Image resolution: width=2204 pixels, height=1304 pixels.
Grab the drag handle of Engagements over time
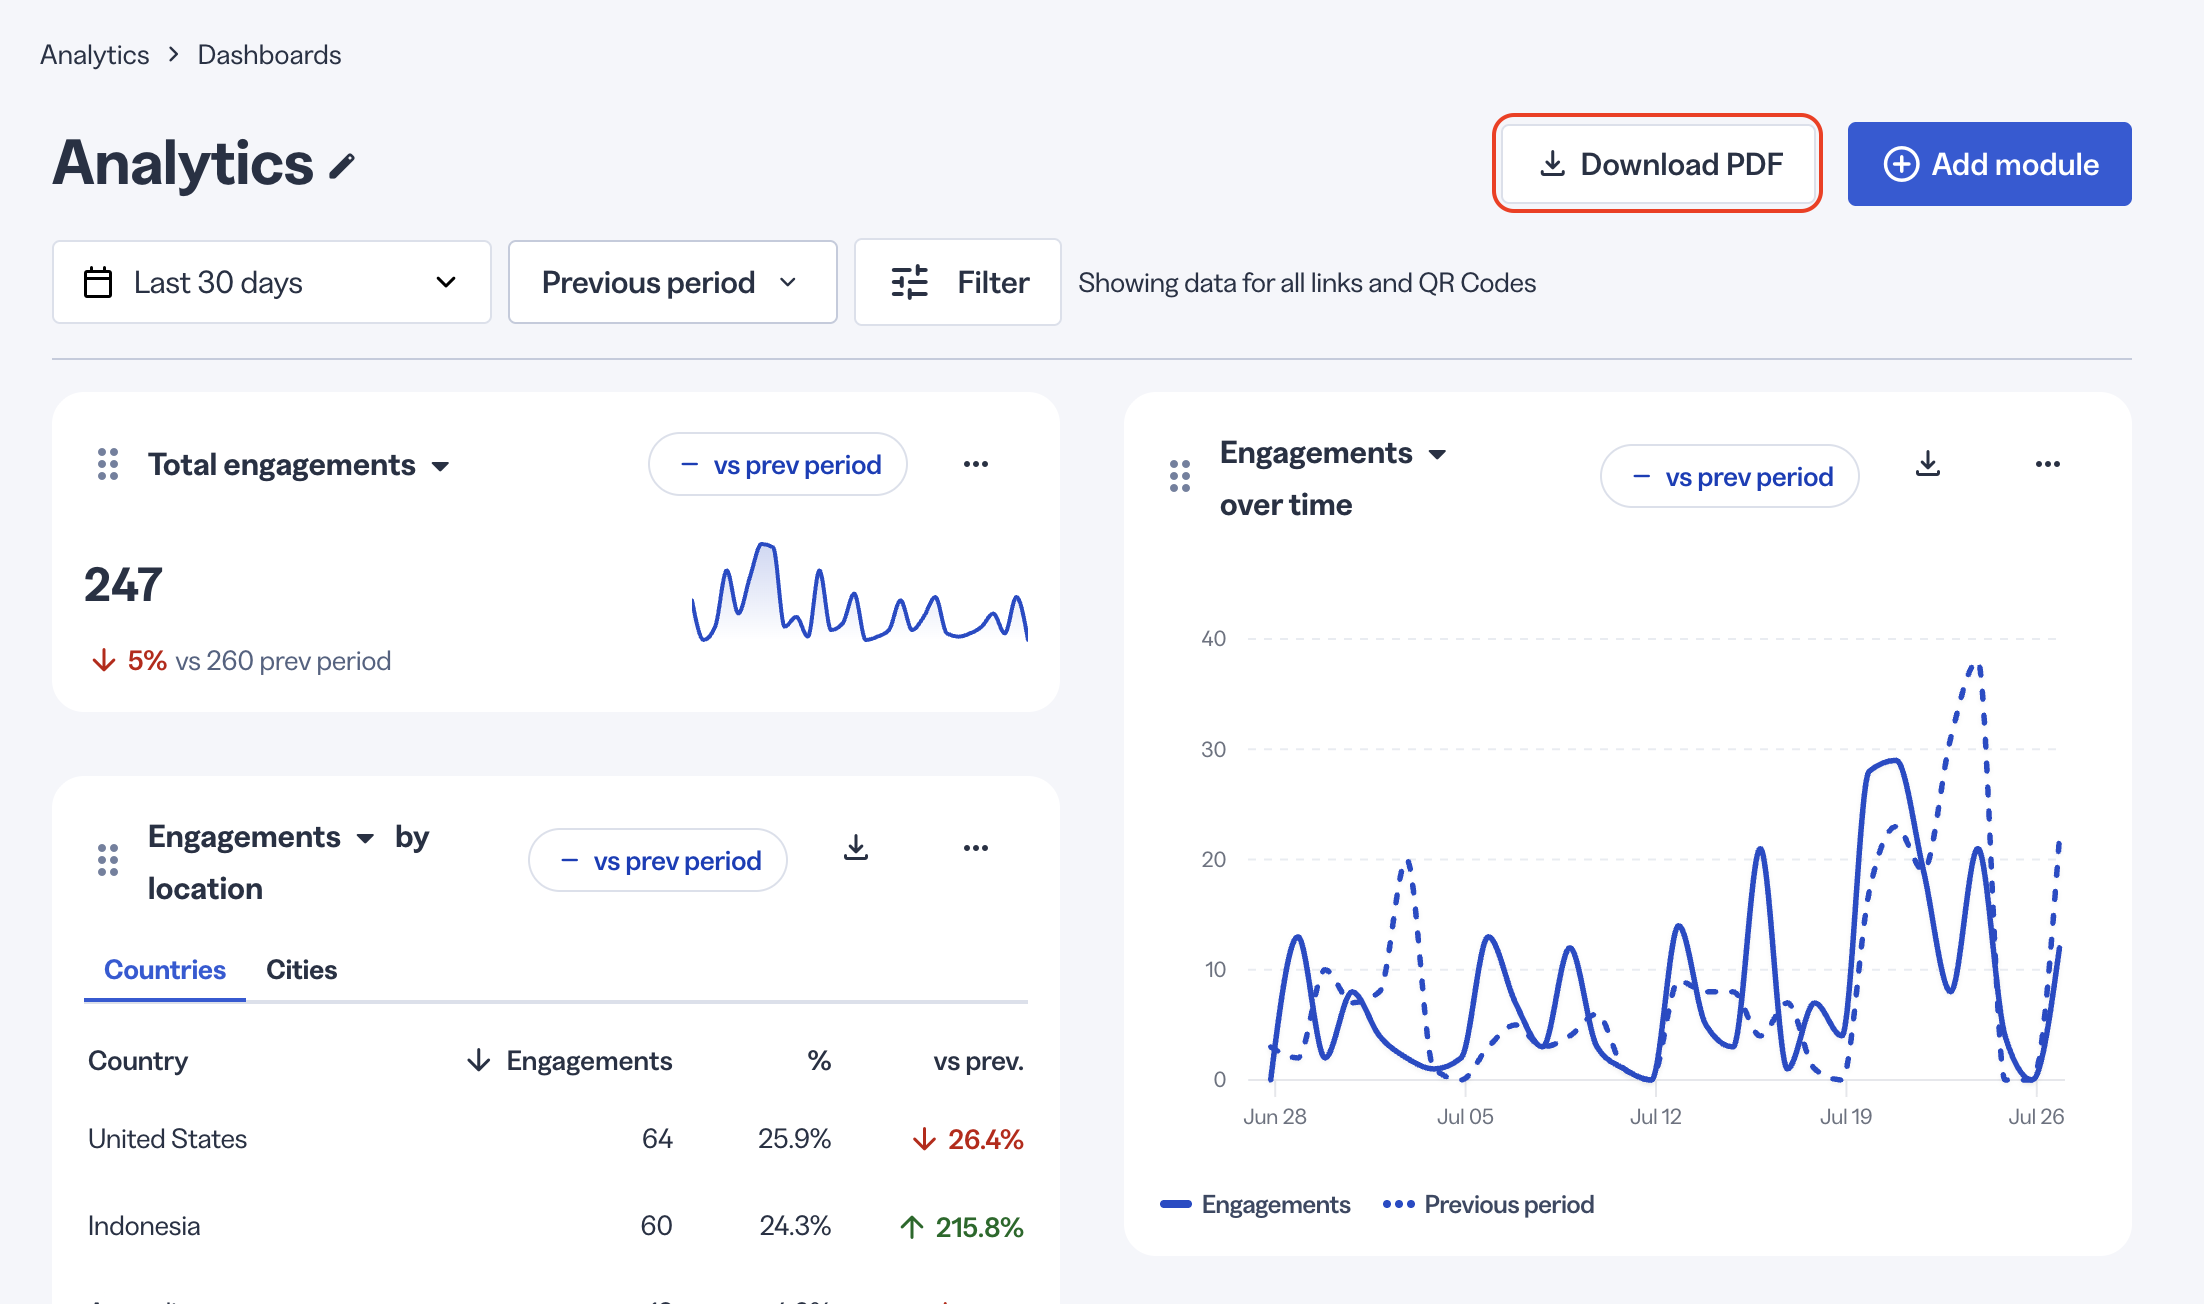[x=1180, y=476]
